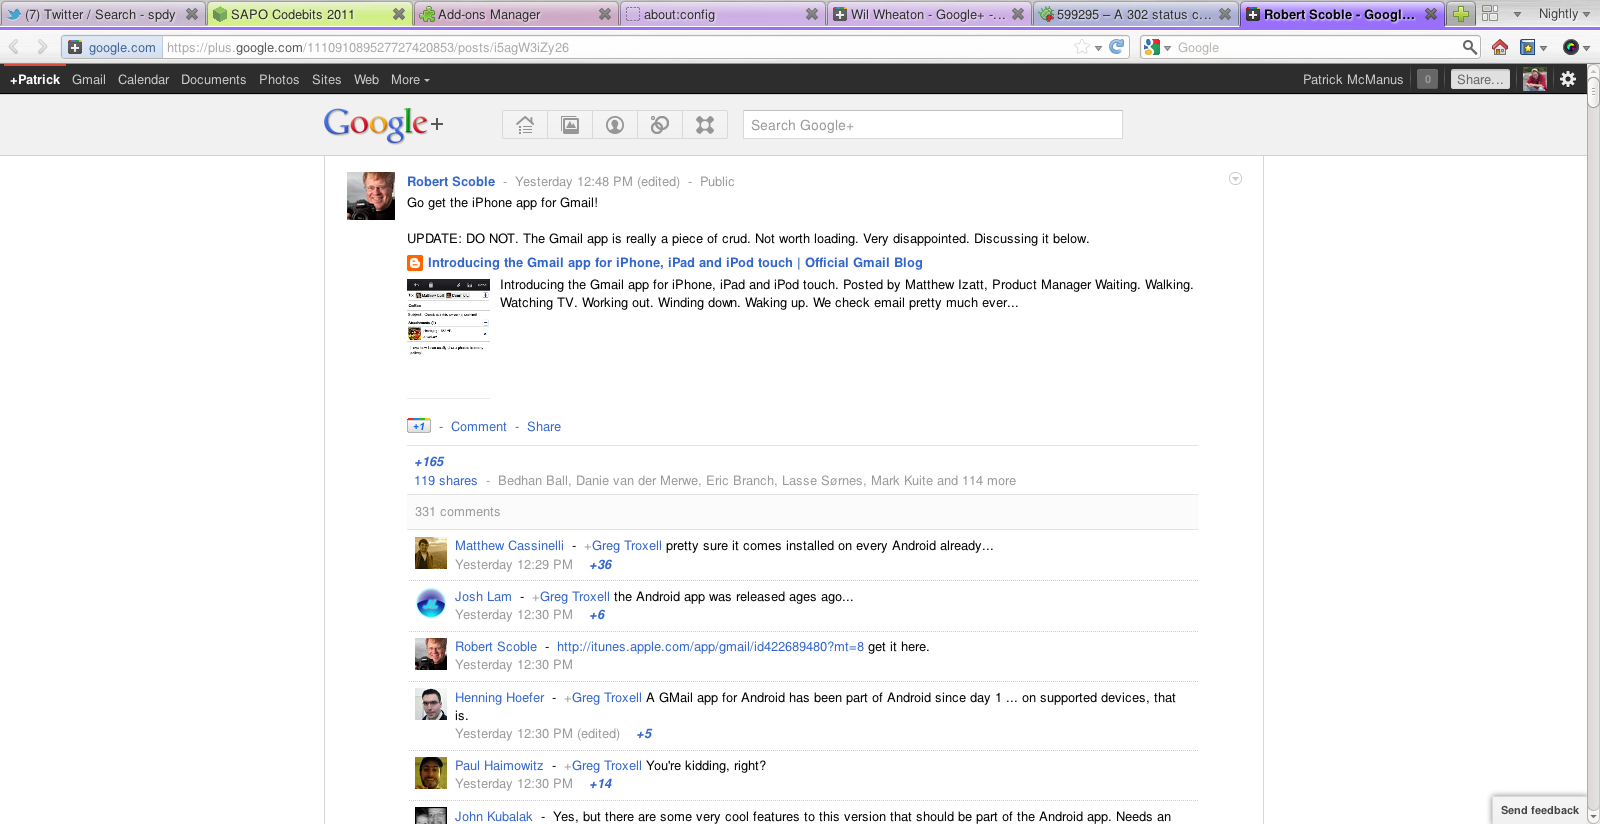
Task: Open URL history dropdown arrow
Action: tap(1098, 48)
